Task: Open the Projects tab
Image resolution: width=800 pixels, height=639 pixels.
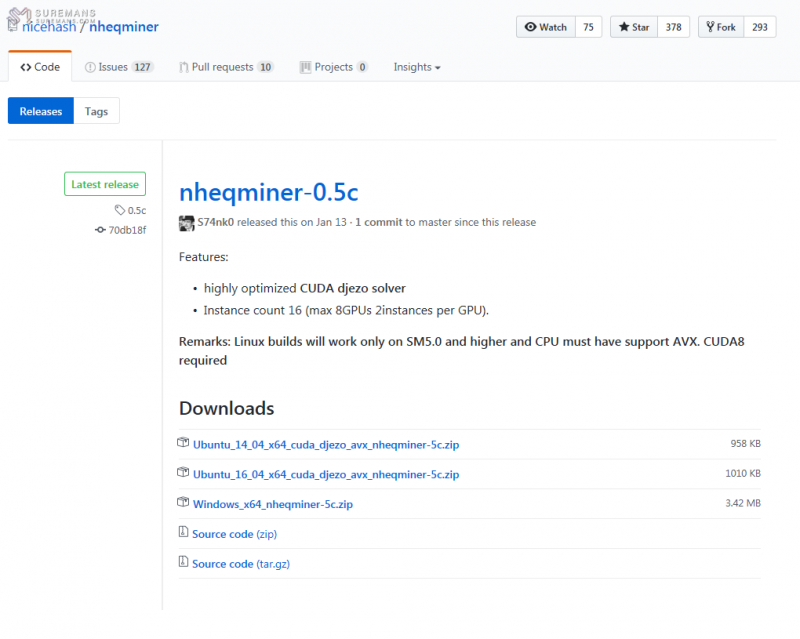Action: pyautogui.click(x=334, y=67)
